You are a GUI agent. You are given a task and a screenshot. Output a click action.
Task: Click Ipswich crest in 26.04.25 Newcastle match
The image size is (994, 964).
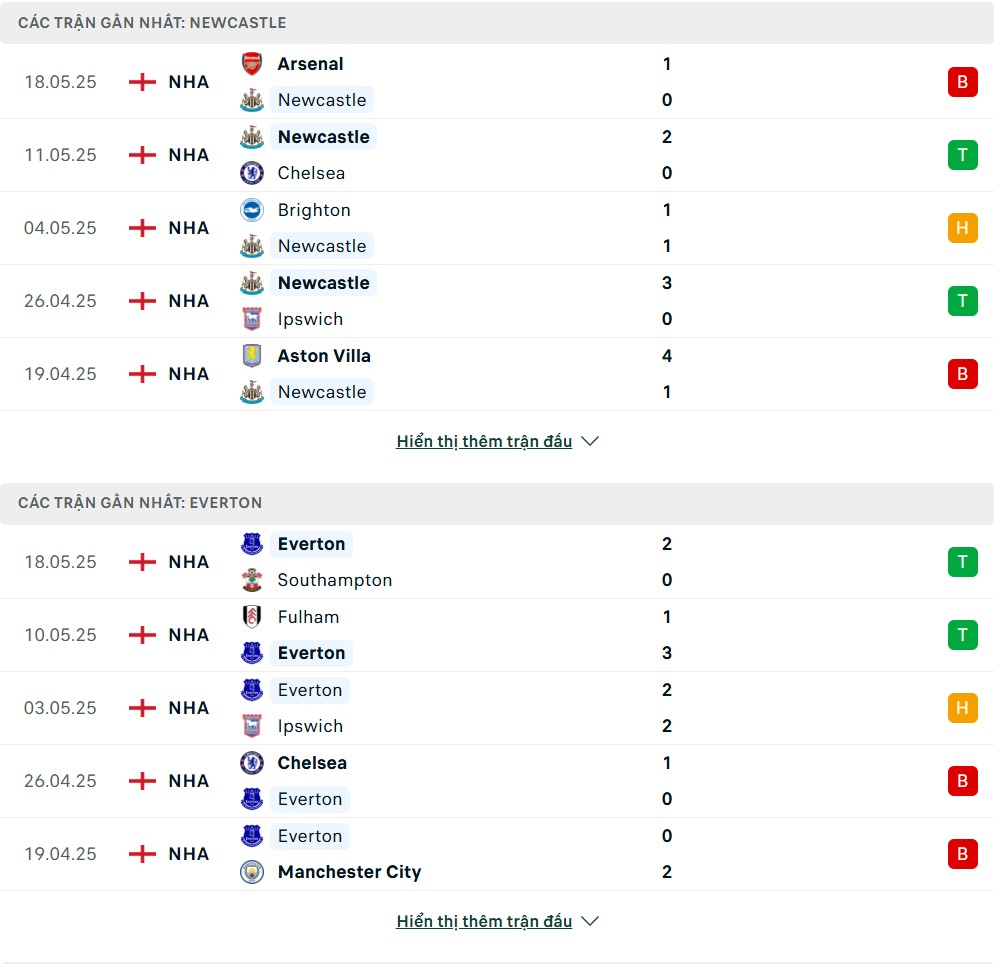[x=252, y=319]
